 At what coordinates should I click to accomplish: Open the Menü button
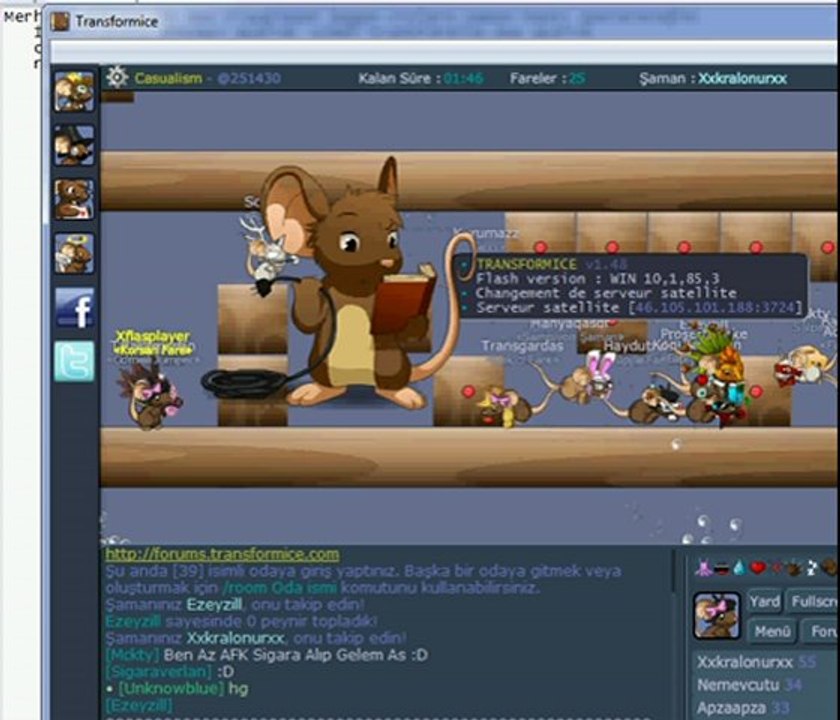(x=771, y=631)
